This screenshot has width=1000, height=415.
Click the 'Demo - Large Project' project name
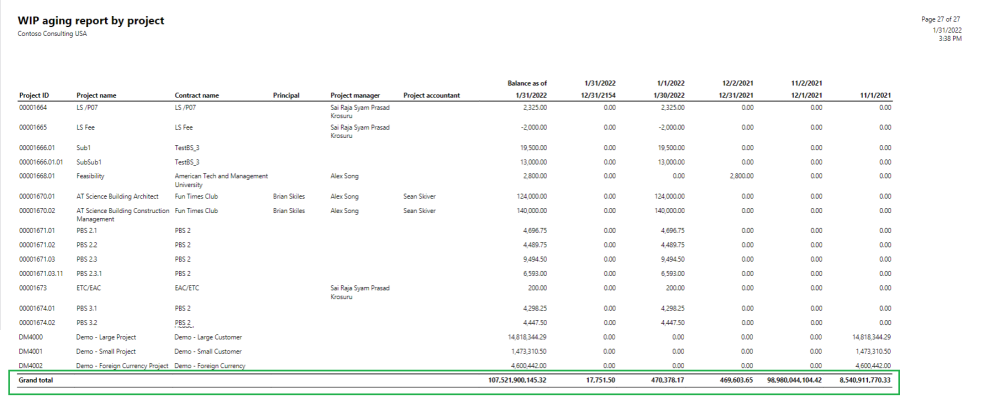pyautogui.click(x=107, y=337)
